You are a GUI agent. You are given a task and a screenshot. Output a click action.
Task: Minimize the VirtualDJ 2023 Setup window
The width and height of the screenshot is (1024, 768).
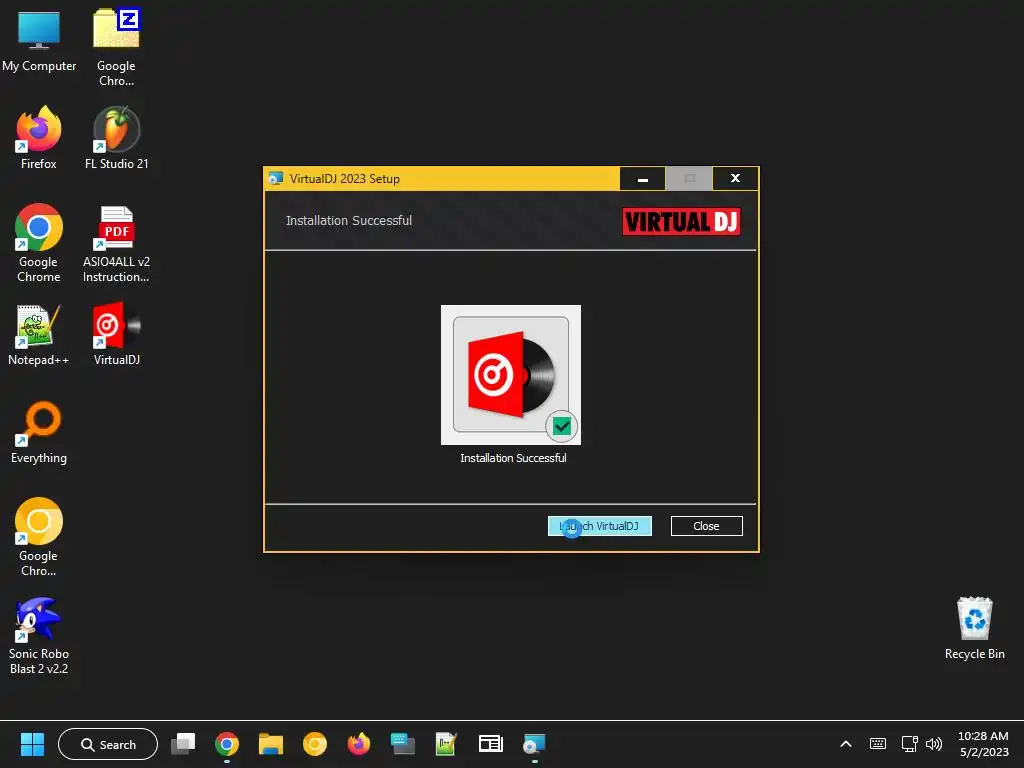(x=643, y=179)
